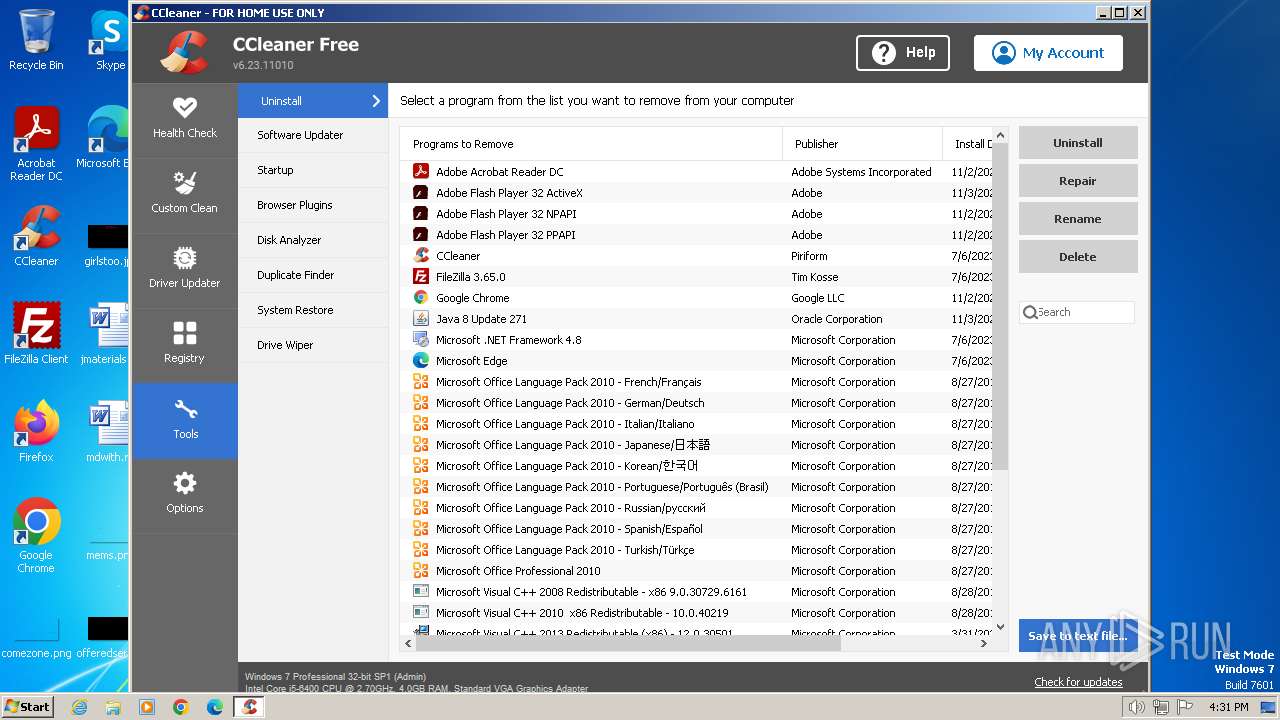Click the Check for updates link

point(1078,682)
